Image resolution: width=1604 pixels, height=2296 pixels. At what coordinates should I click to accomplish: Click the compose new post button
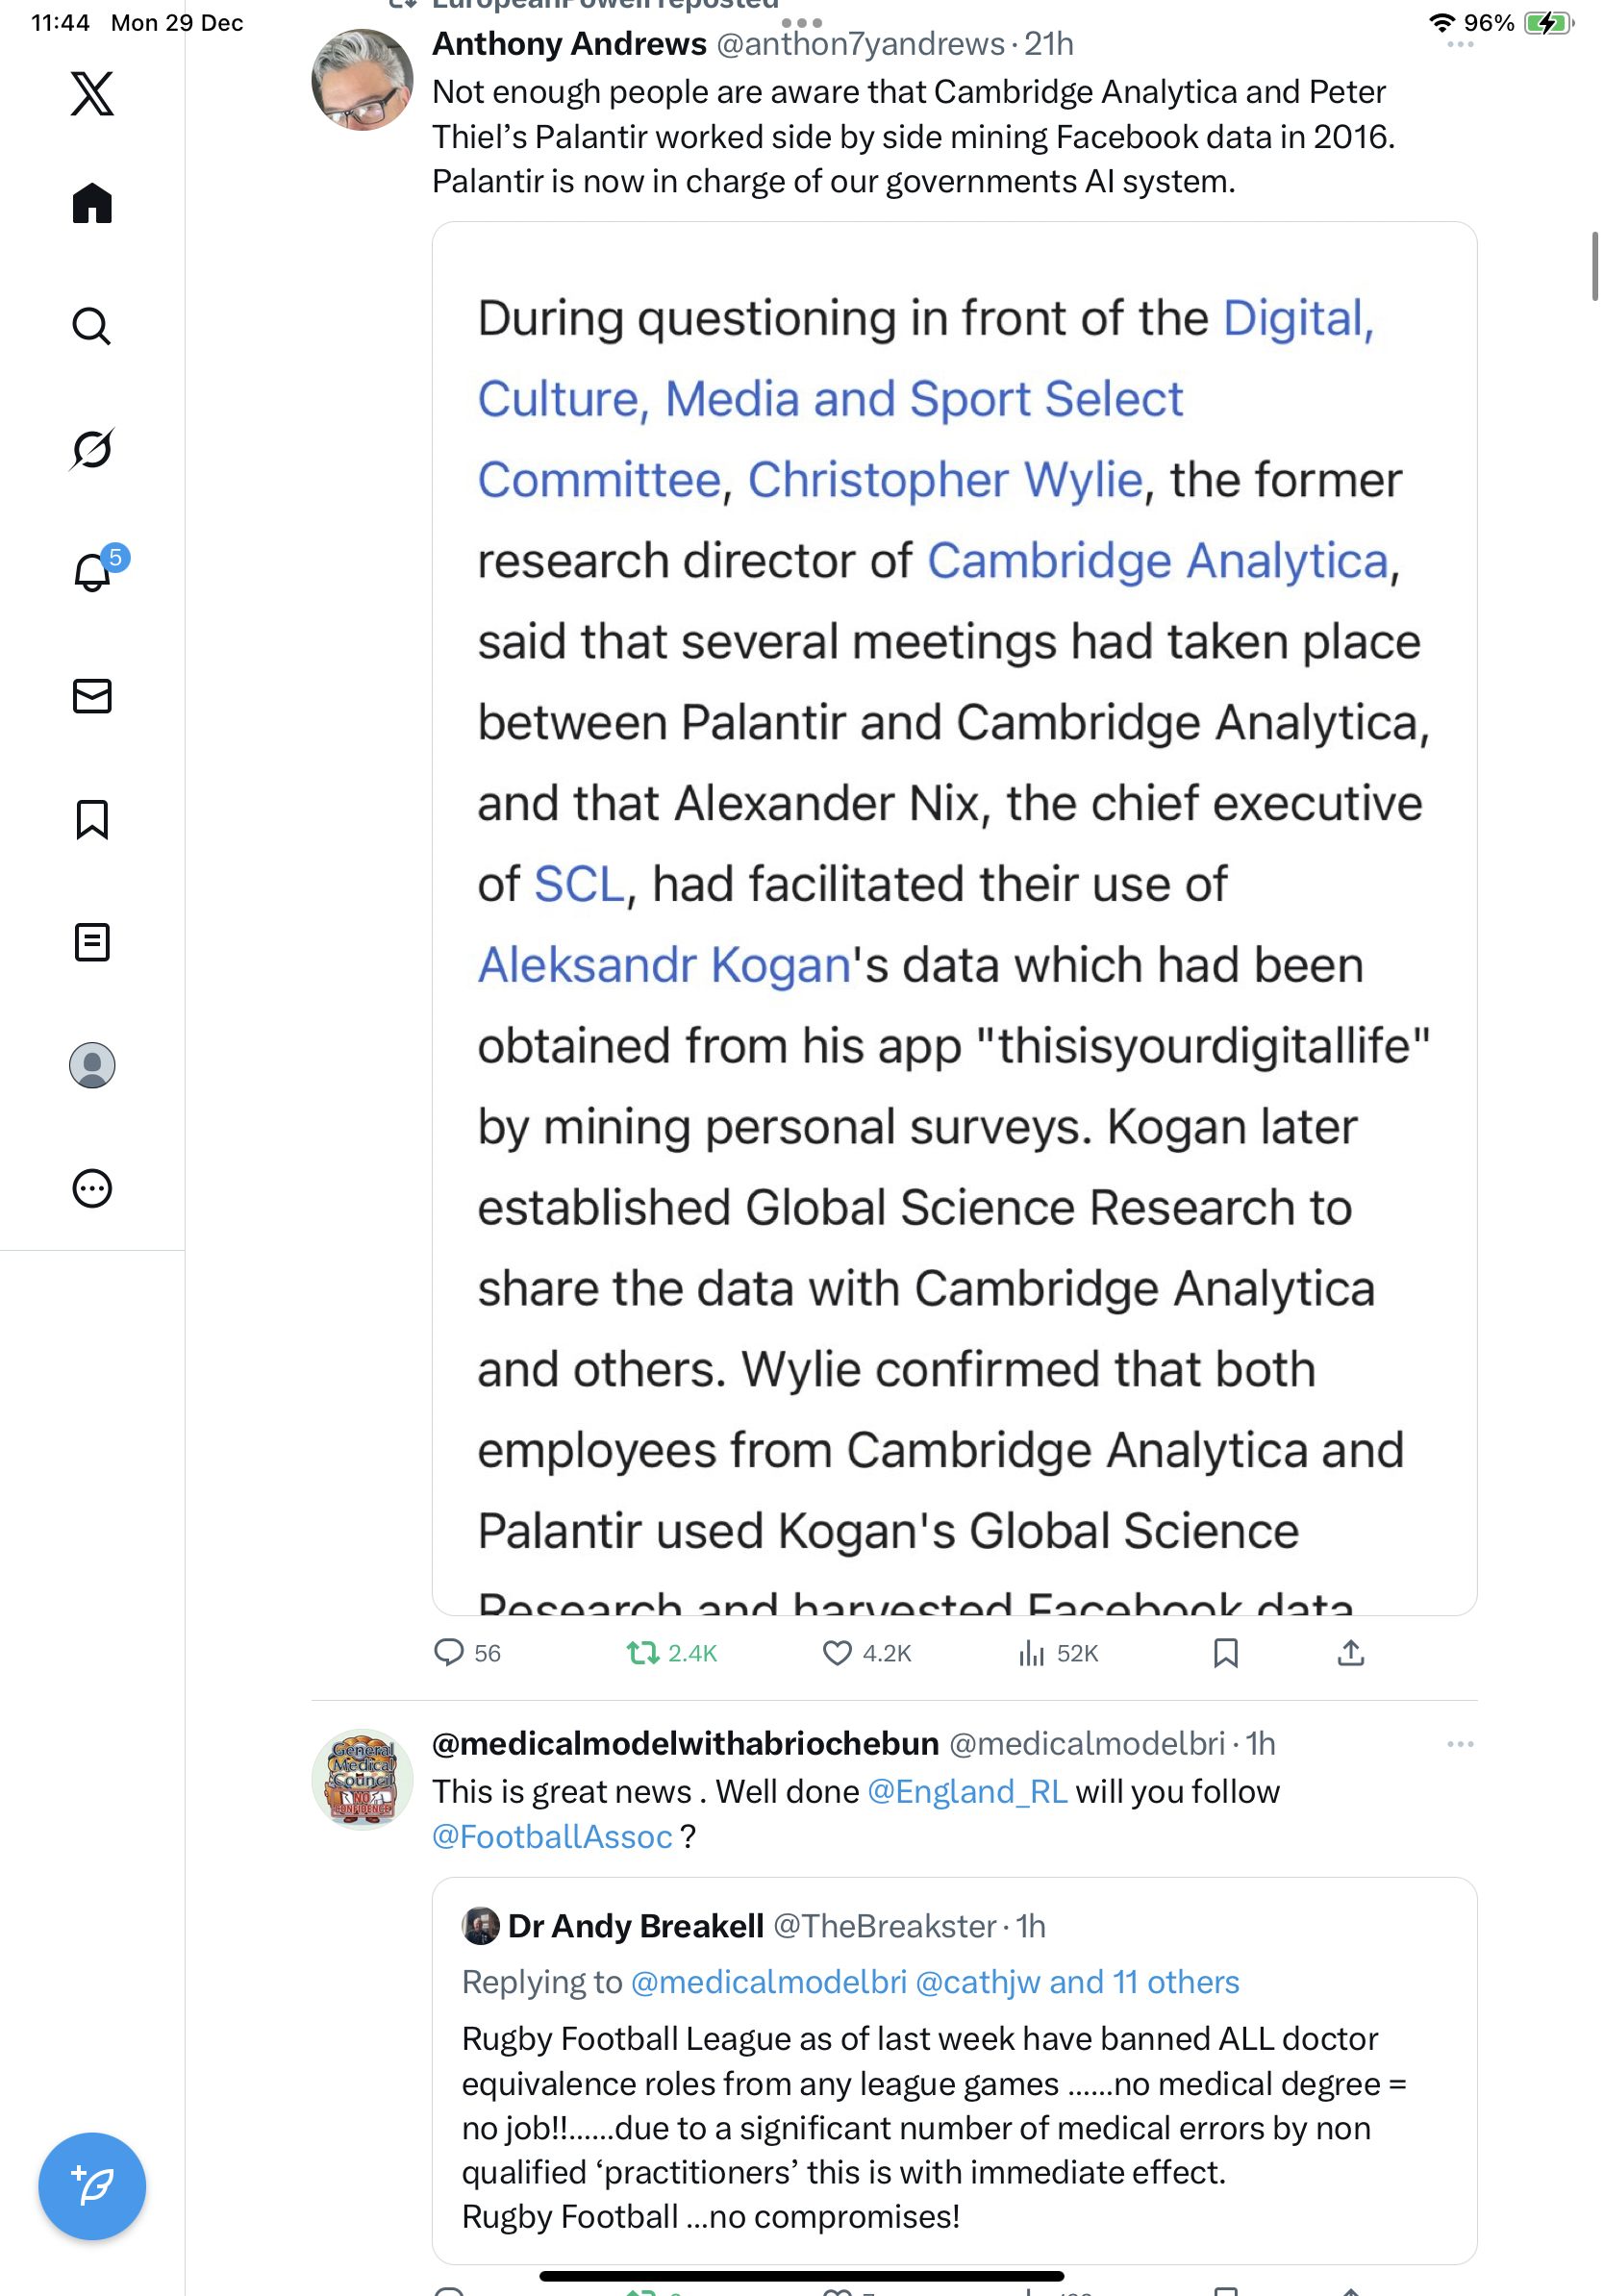[x=92, y=2186]
